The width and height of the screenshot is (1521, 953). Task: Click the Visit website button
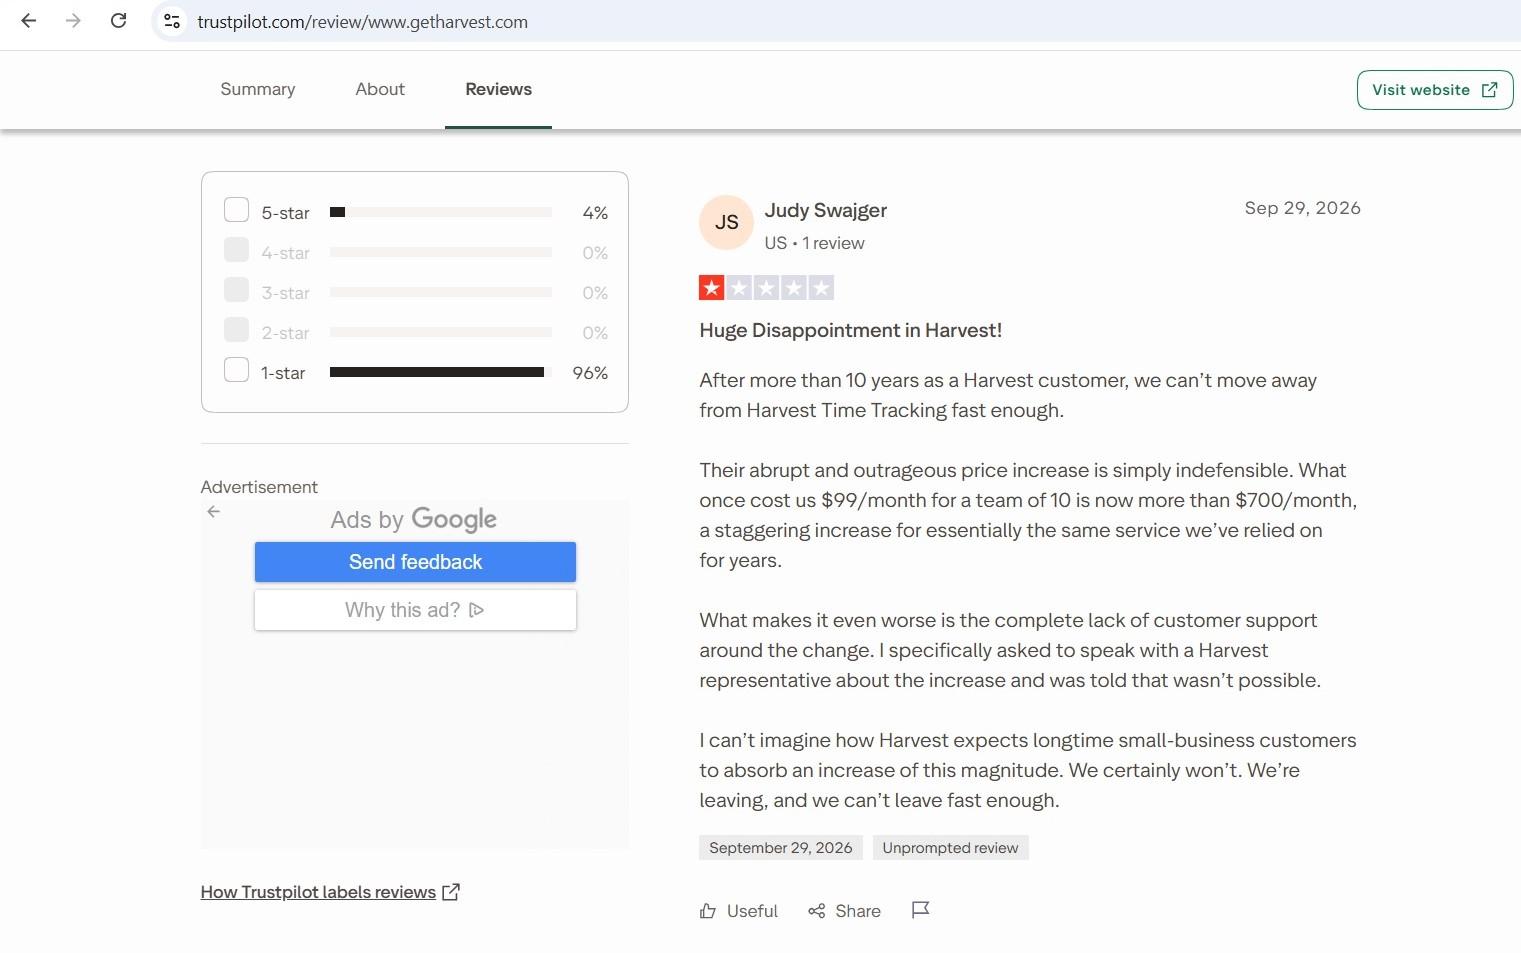[1435, 90]
